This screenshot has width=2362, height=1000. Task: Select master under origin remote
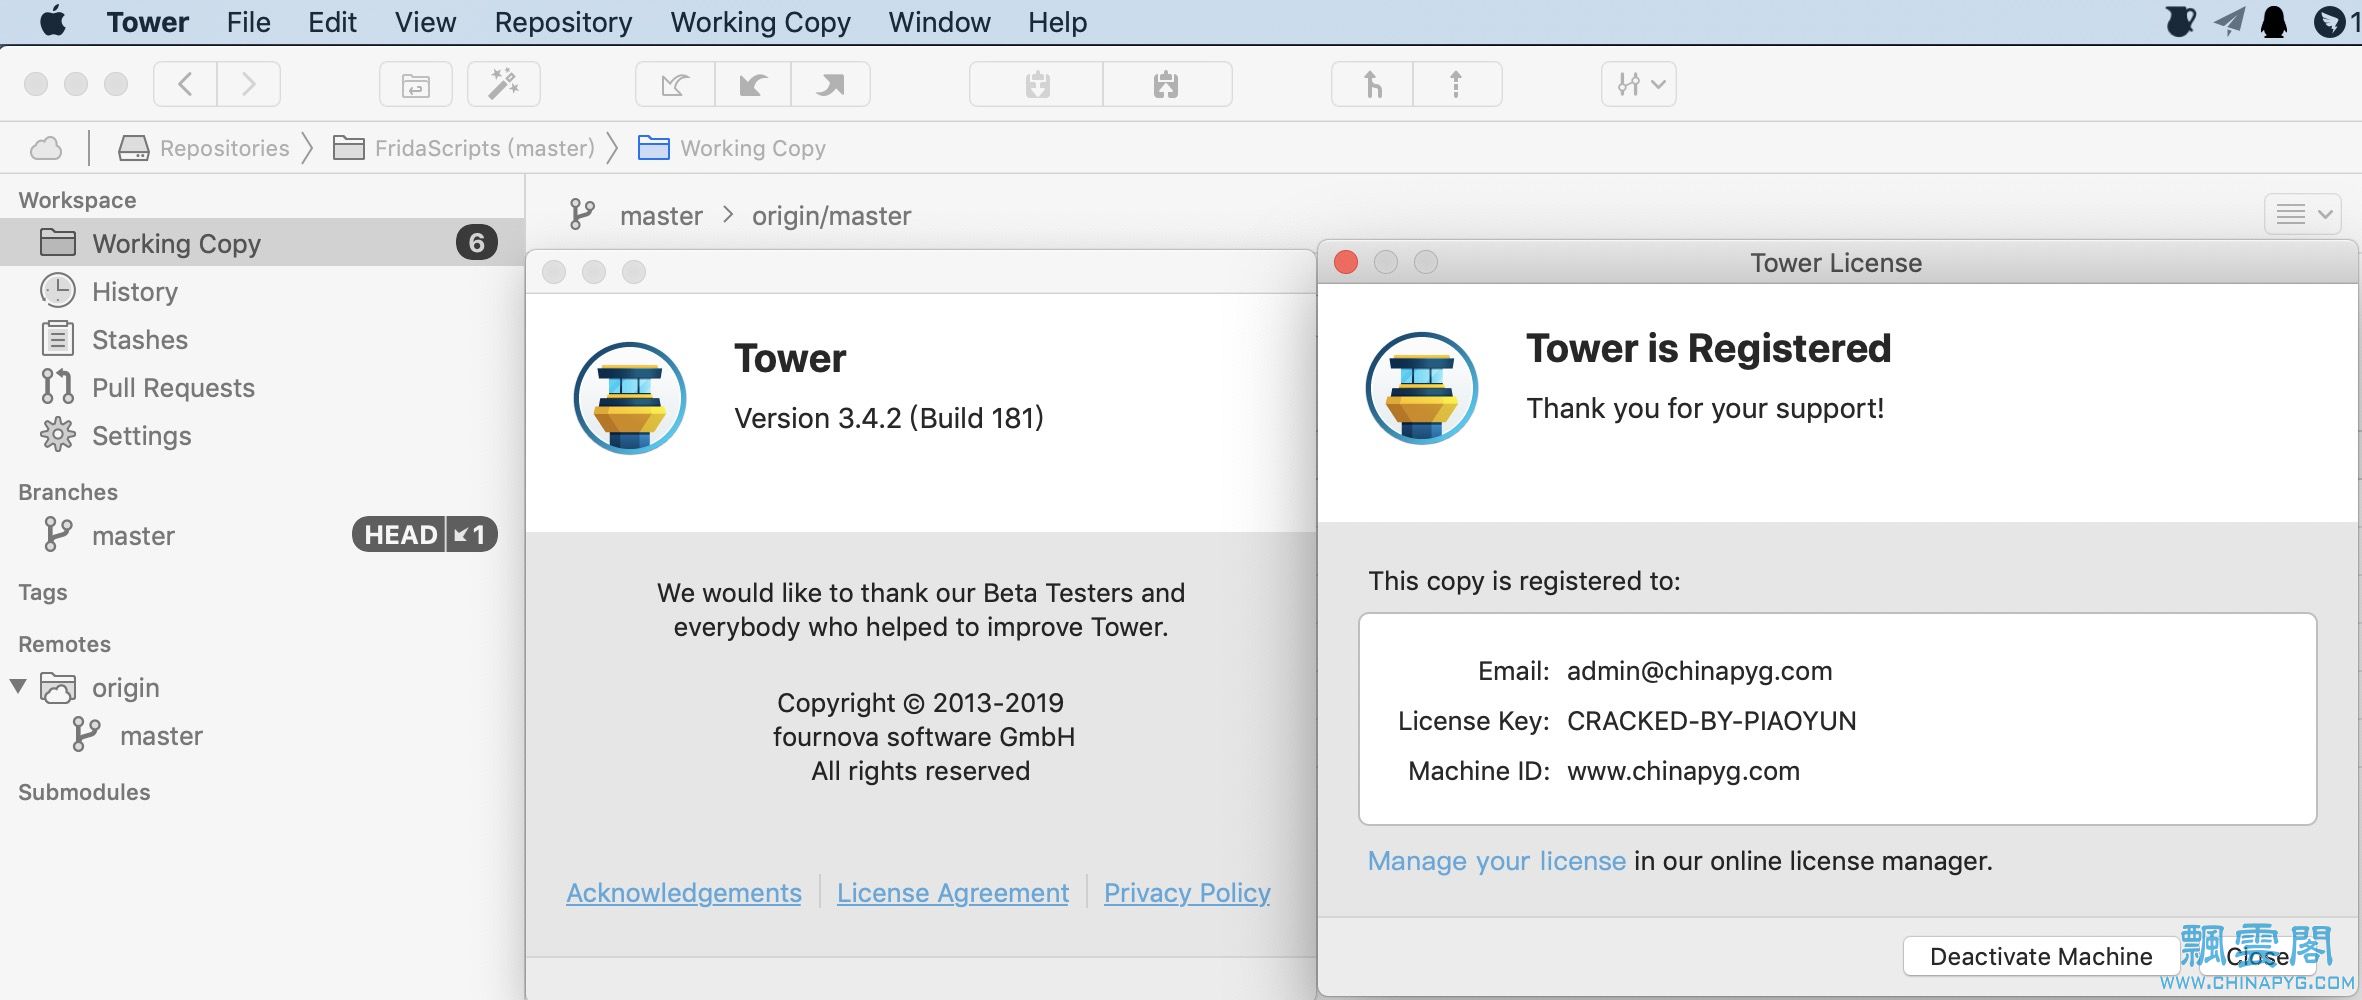pos(262,735)
